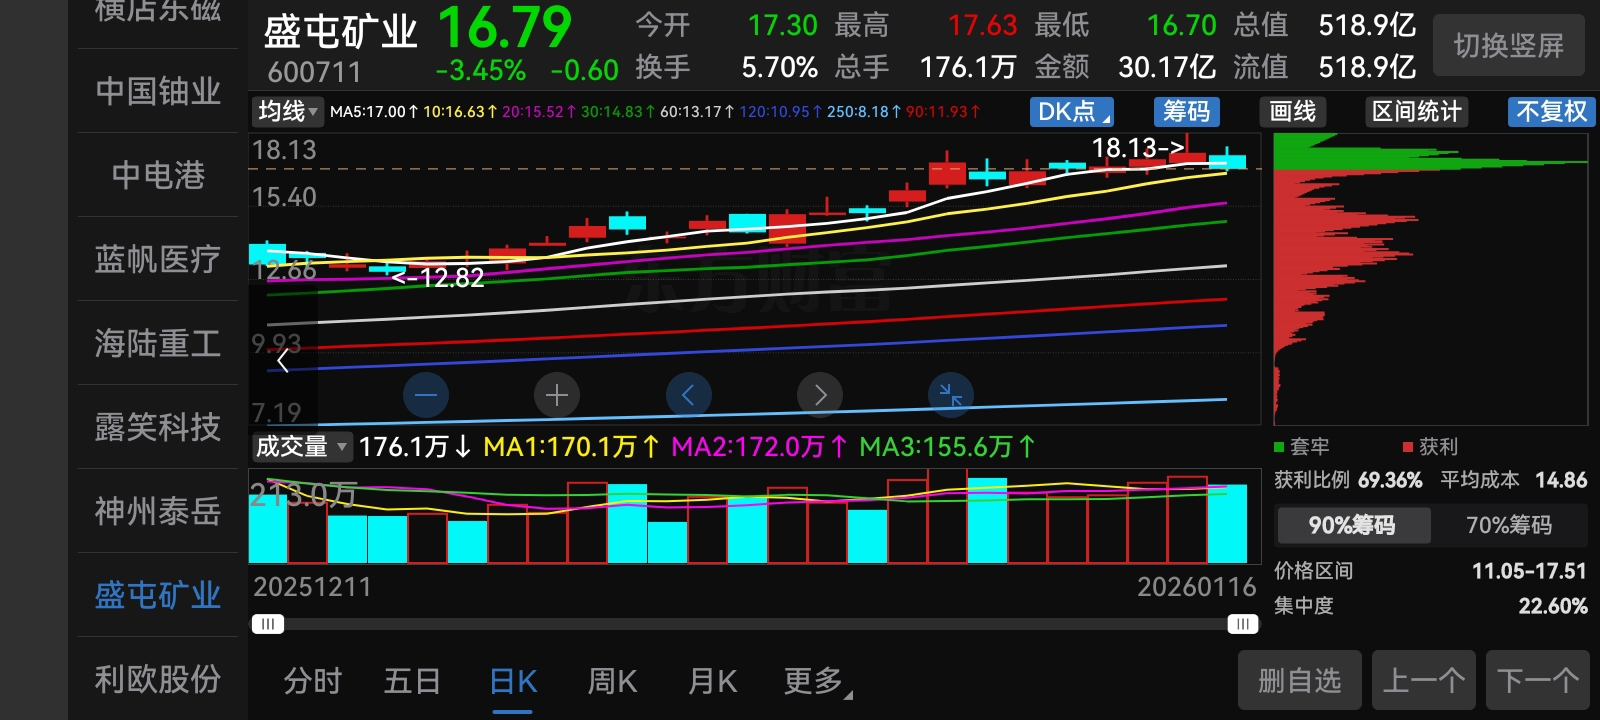Go to previous stock with 上一个
The image size is (1600, 720).
click(x=1424, y=681)
